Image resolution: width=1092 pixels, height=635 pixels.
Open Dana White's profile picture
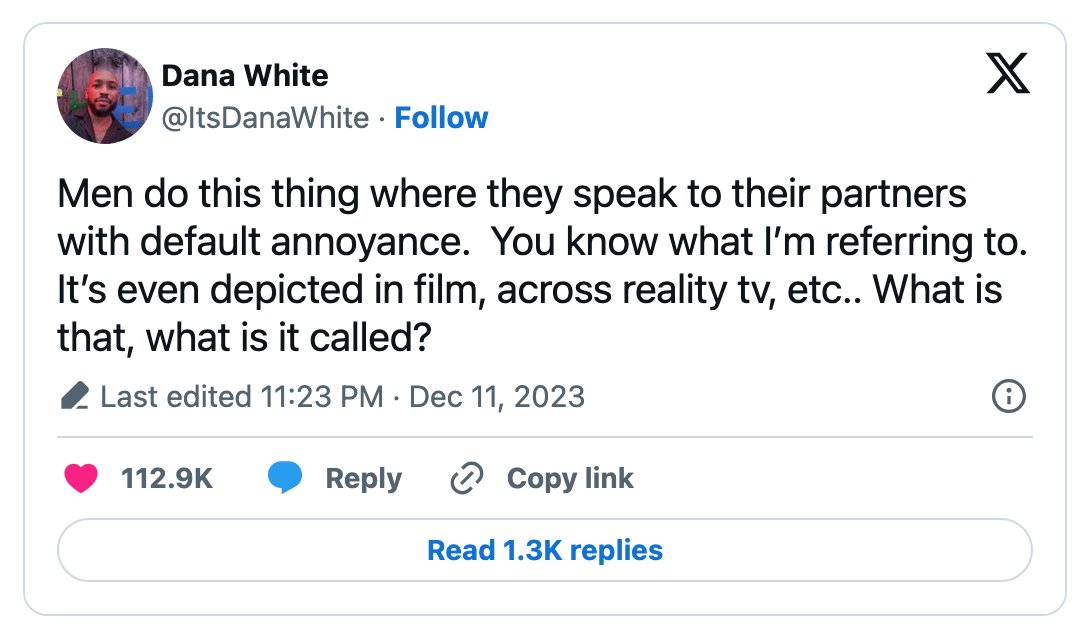point(104,96)
